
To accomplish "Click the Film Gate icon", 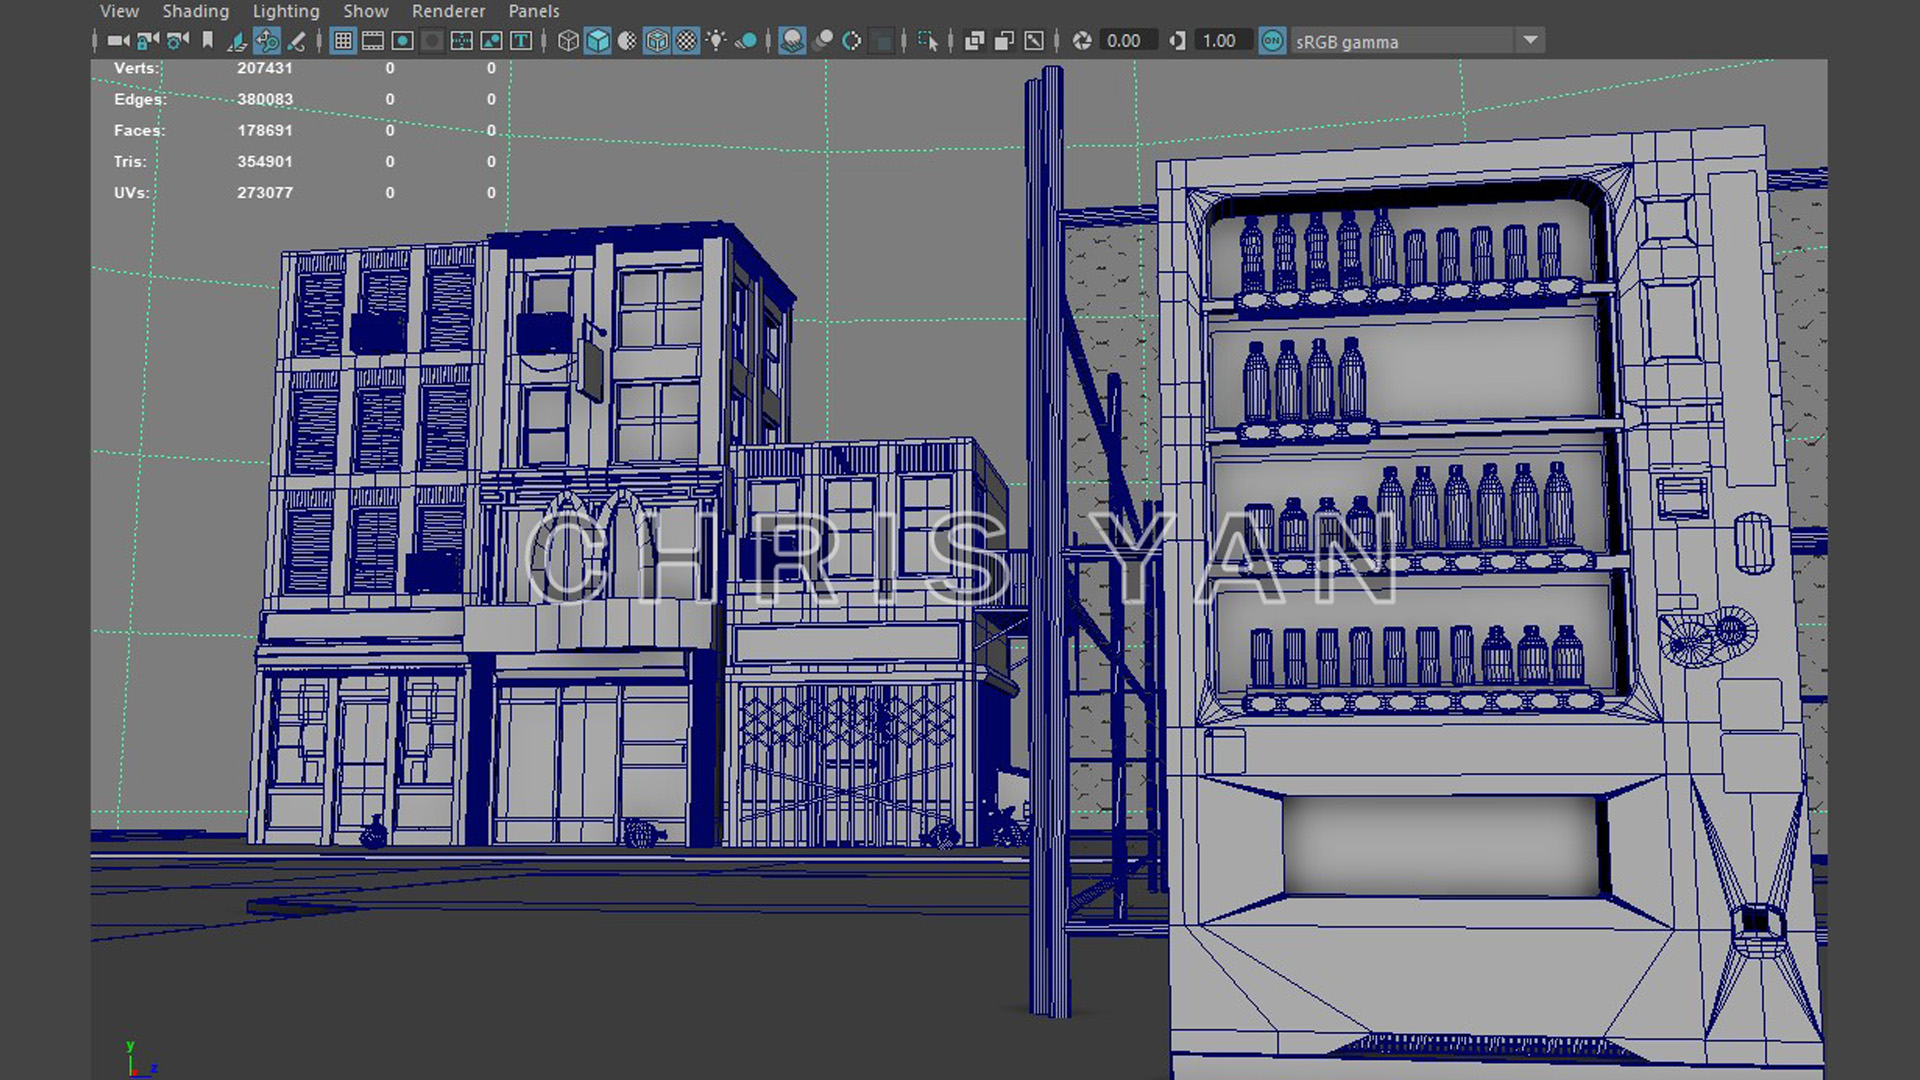I will click(x=373, y=41).
